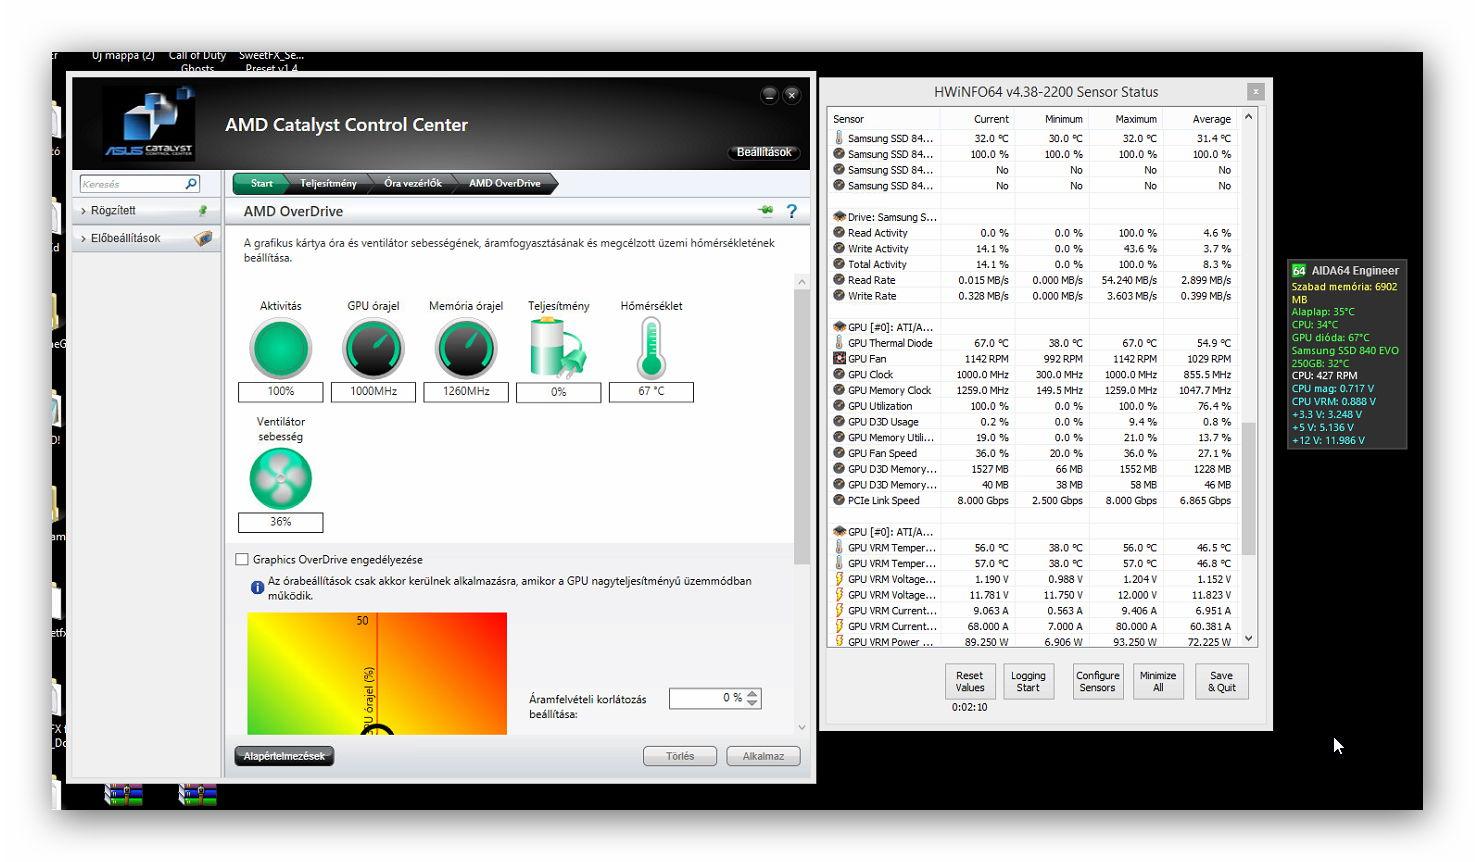Viewport: 1475px width, 862px height.
Task: Click the Alkalmaz button
Action: 763,756
